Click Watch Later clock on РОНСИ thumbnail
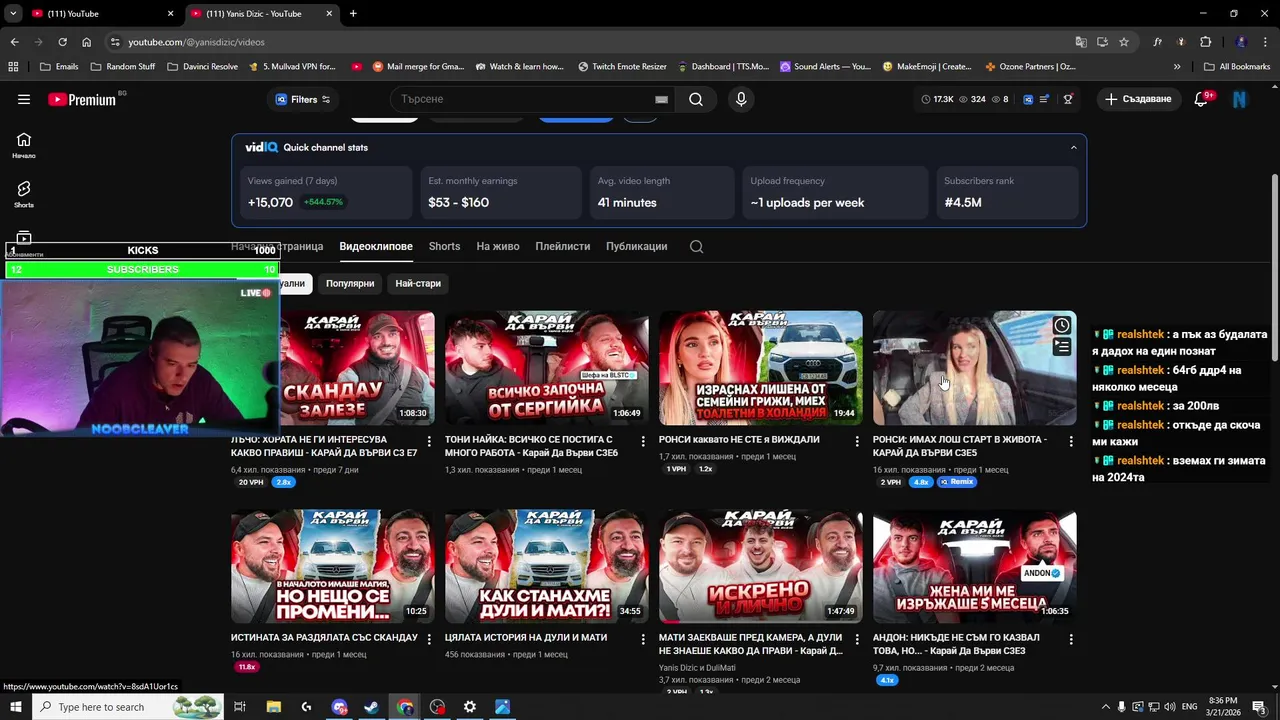This screenshot has width=1280, height=720. 1062,325
